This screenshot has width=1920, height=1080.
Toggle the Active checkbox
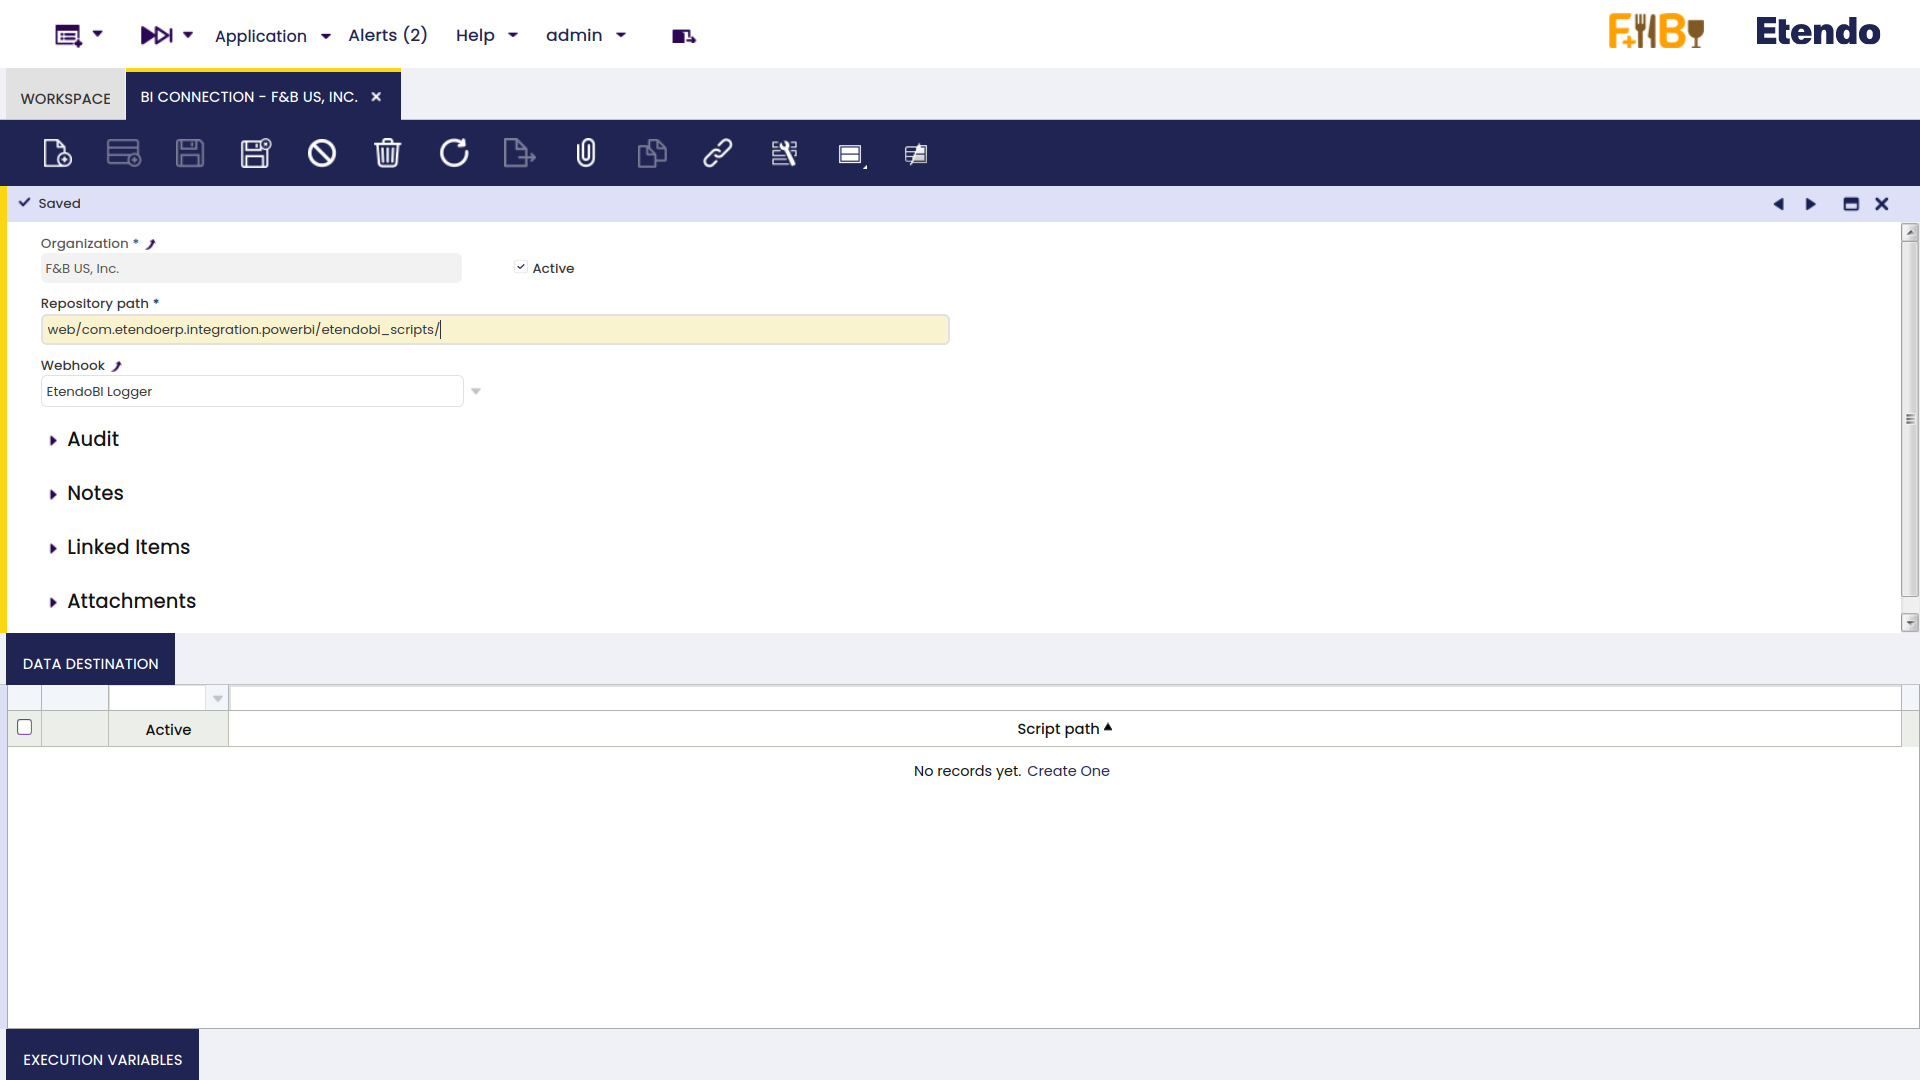(x=521, y=267)
